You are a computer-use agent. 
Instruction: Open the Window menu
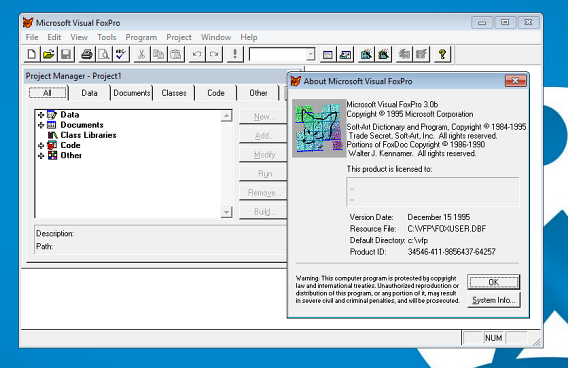[216, 37]
